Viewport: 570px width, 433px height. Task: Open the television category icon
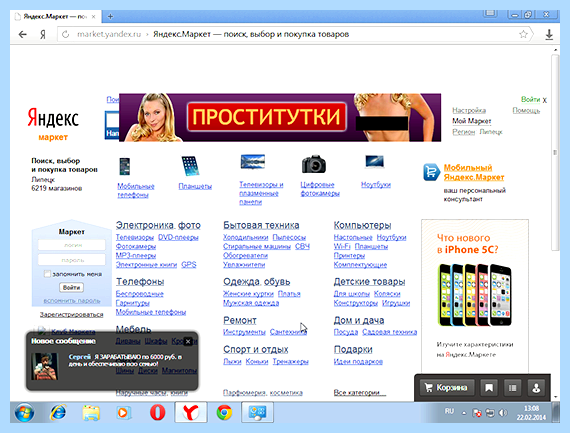(x=253, y=162)
